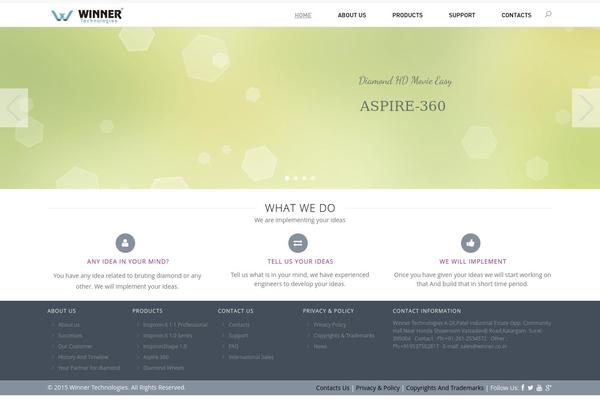Select the third slider dot
This screenshot has height=400, width=600.
[304, 178]
